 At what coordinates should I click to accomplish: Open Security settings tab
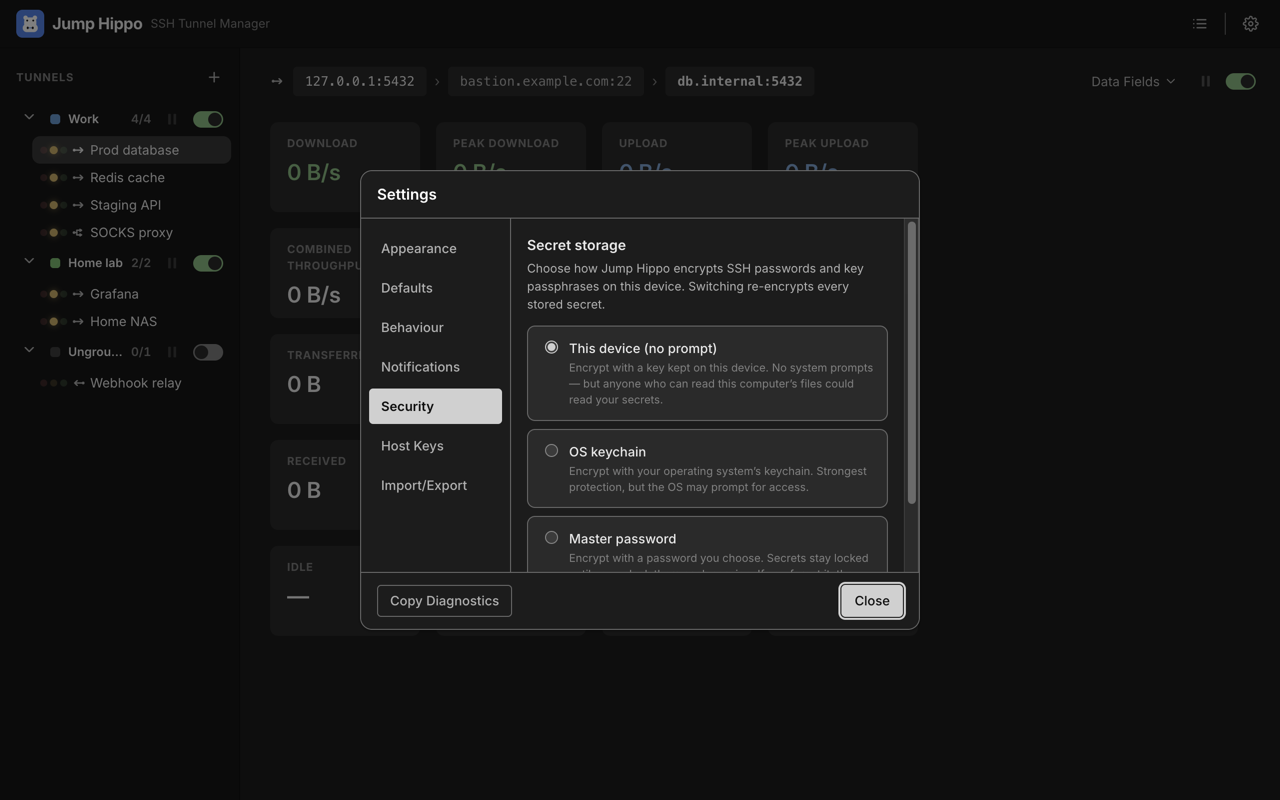pos(435,406)
